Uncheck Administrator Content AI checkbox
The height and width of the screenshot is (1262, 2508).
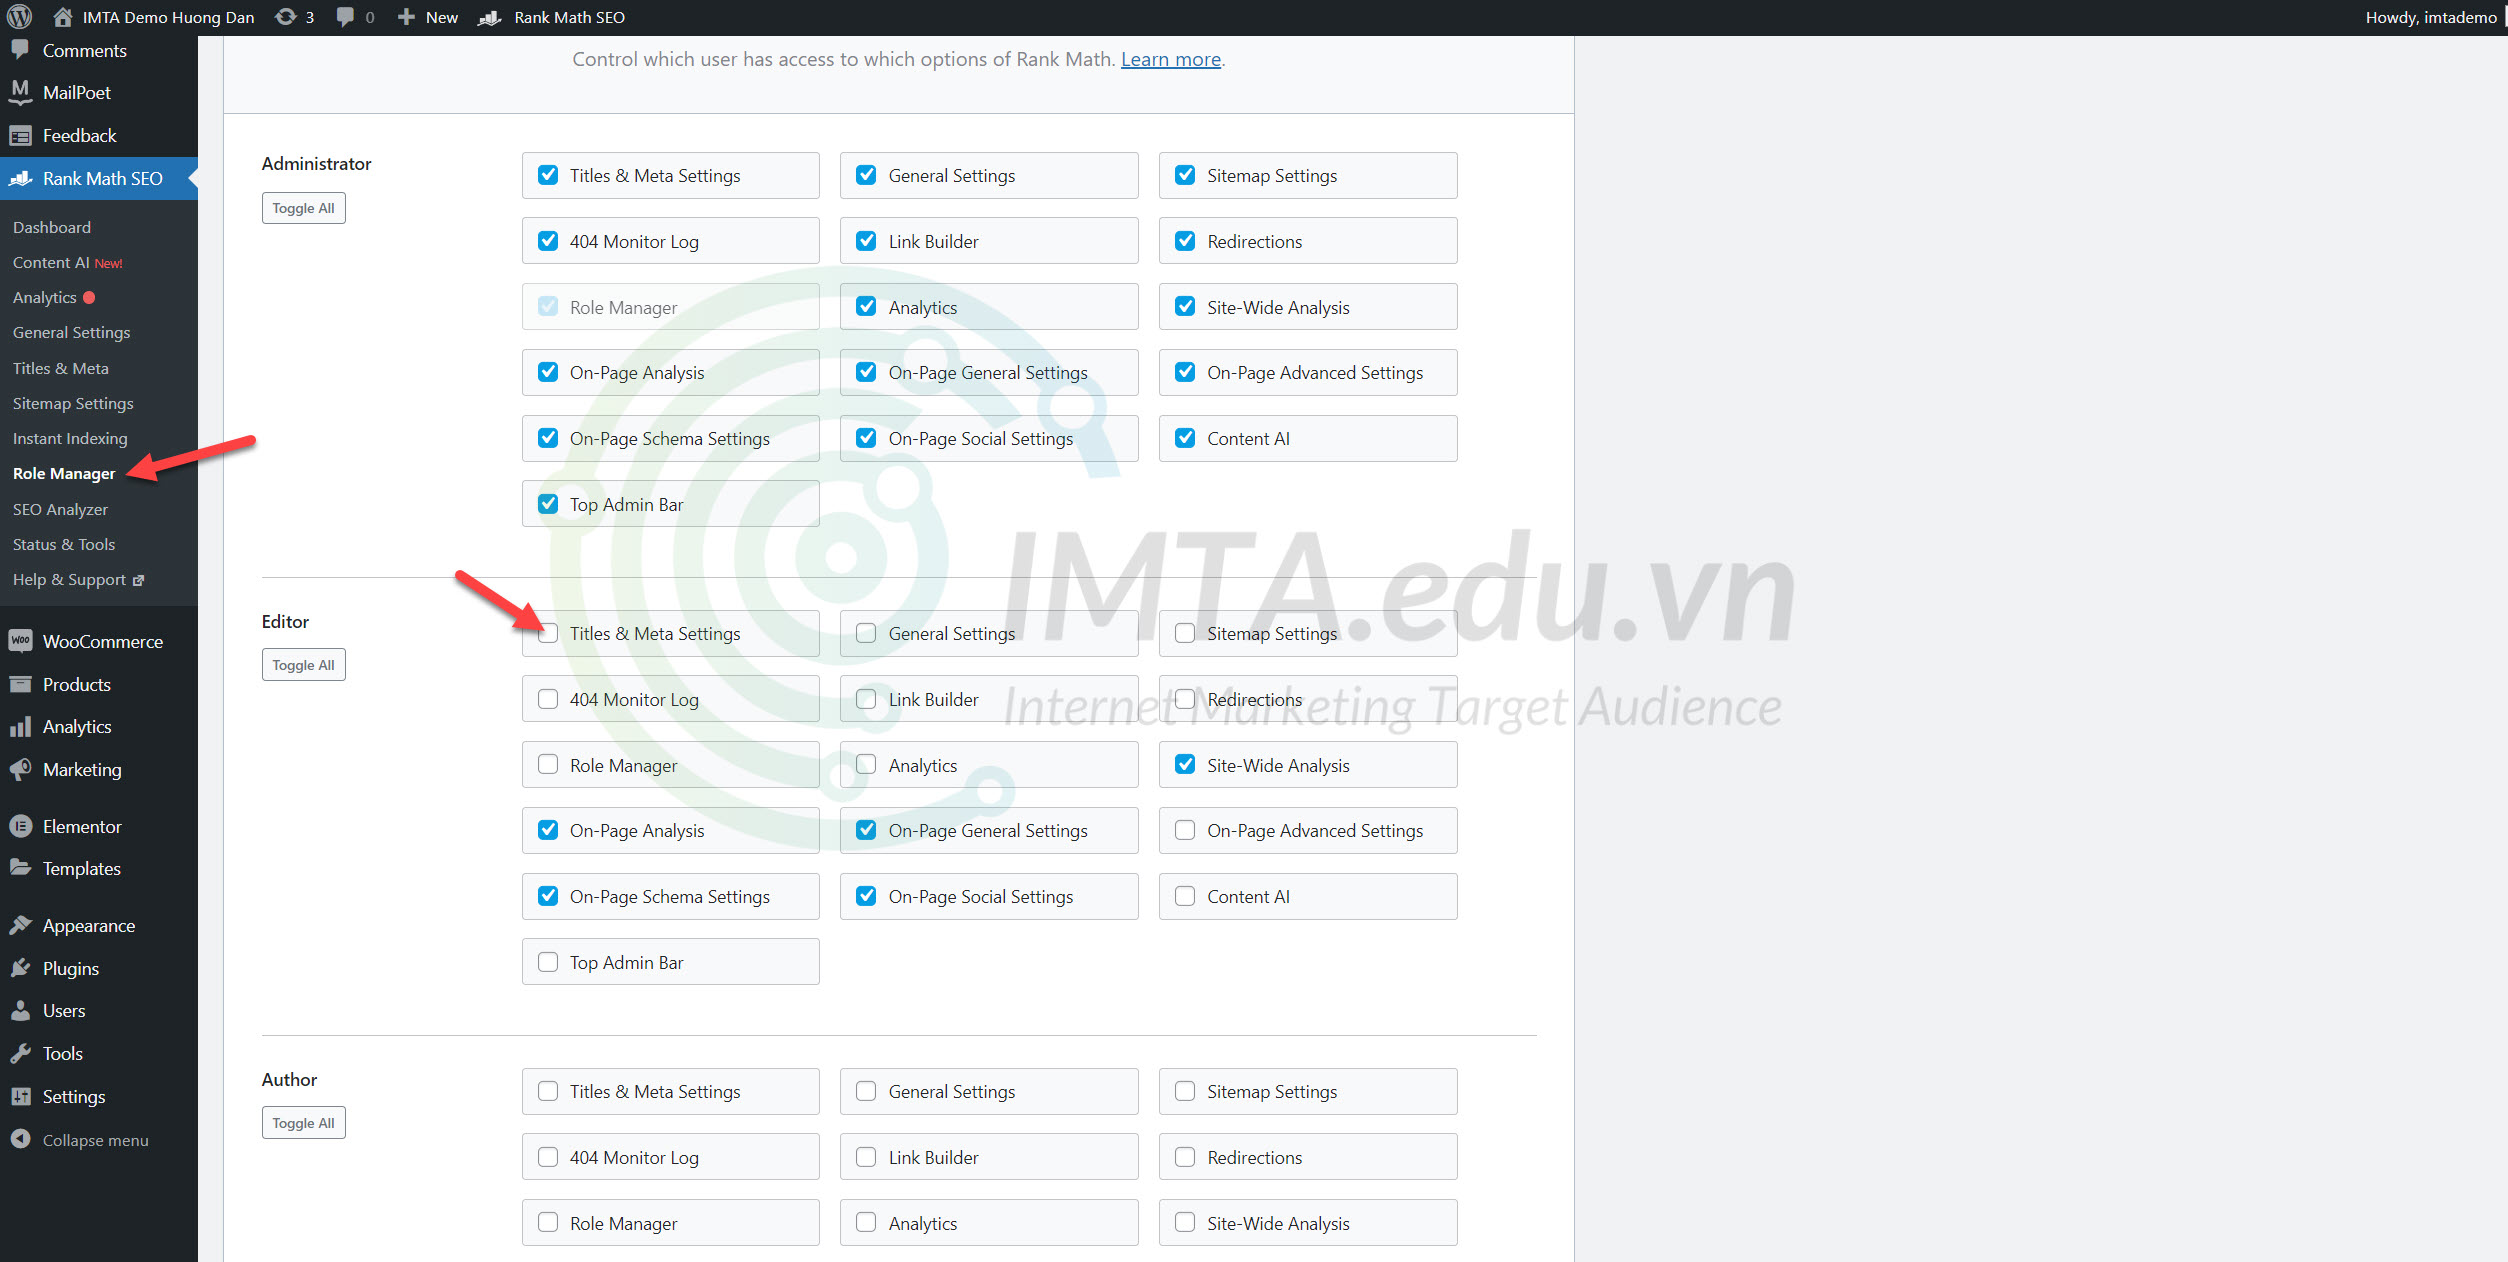(x=1185, y=438)
